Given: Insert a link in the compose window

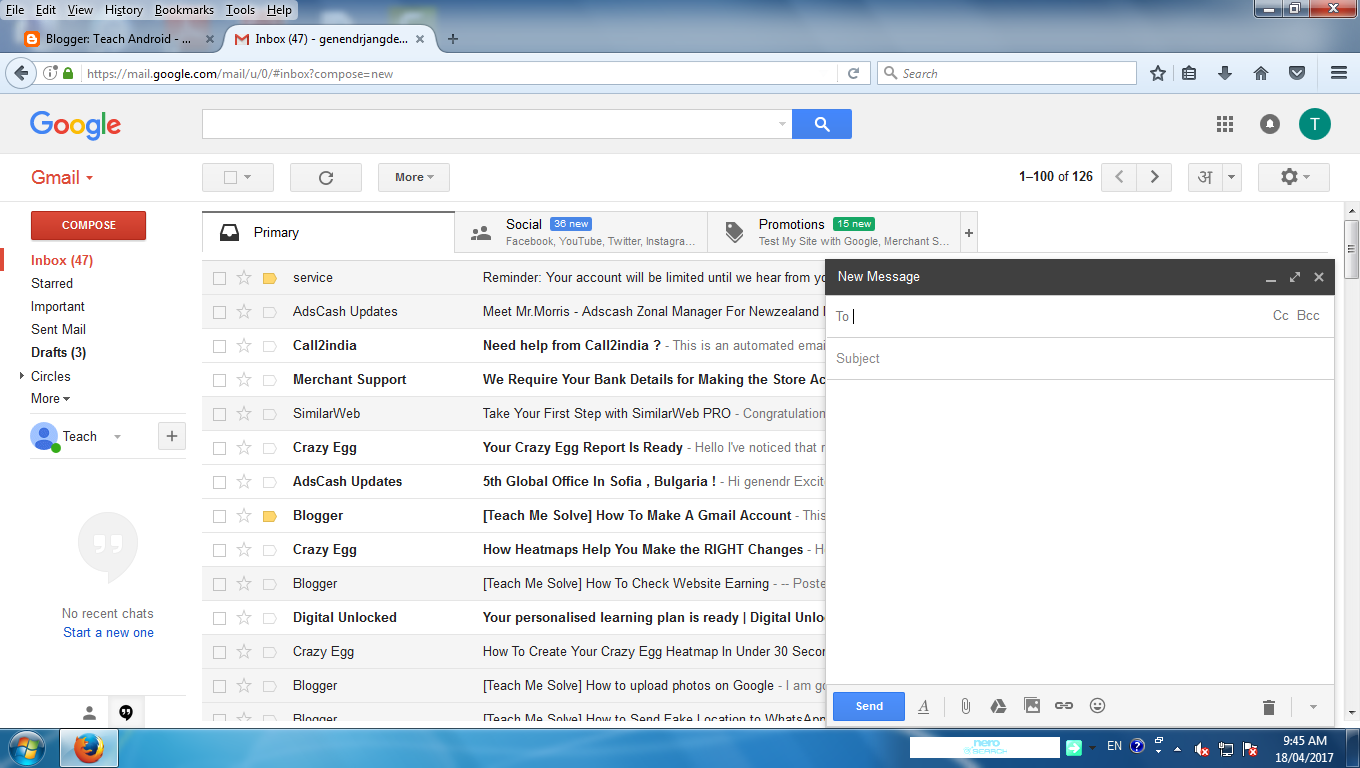Looking at the screenshot, I should pos(1063,706).
